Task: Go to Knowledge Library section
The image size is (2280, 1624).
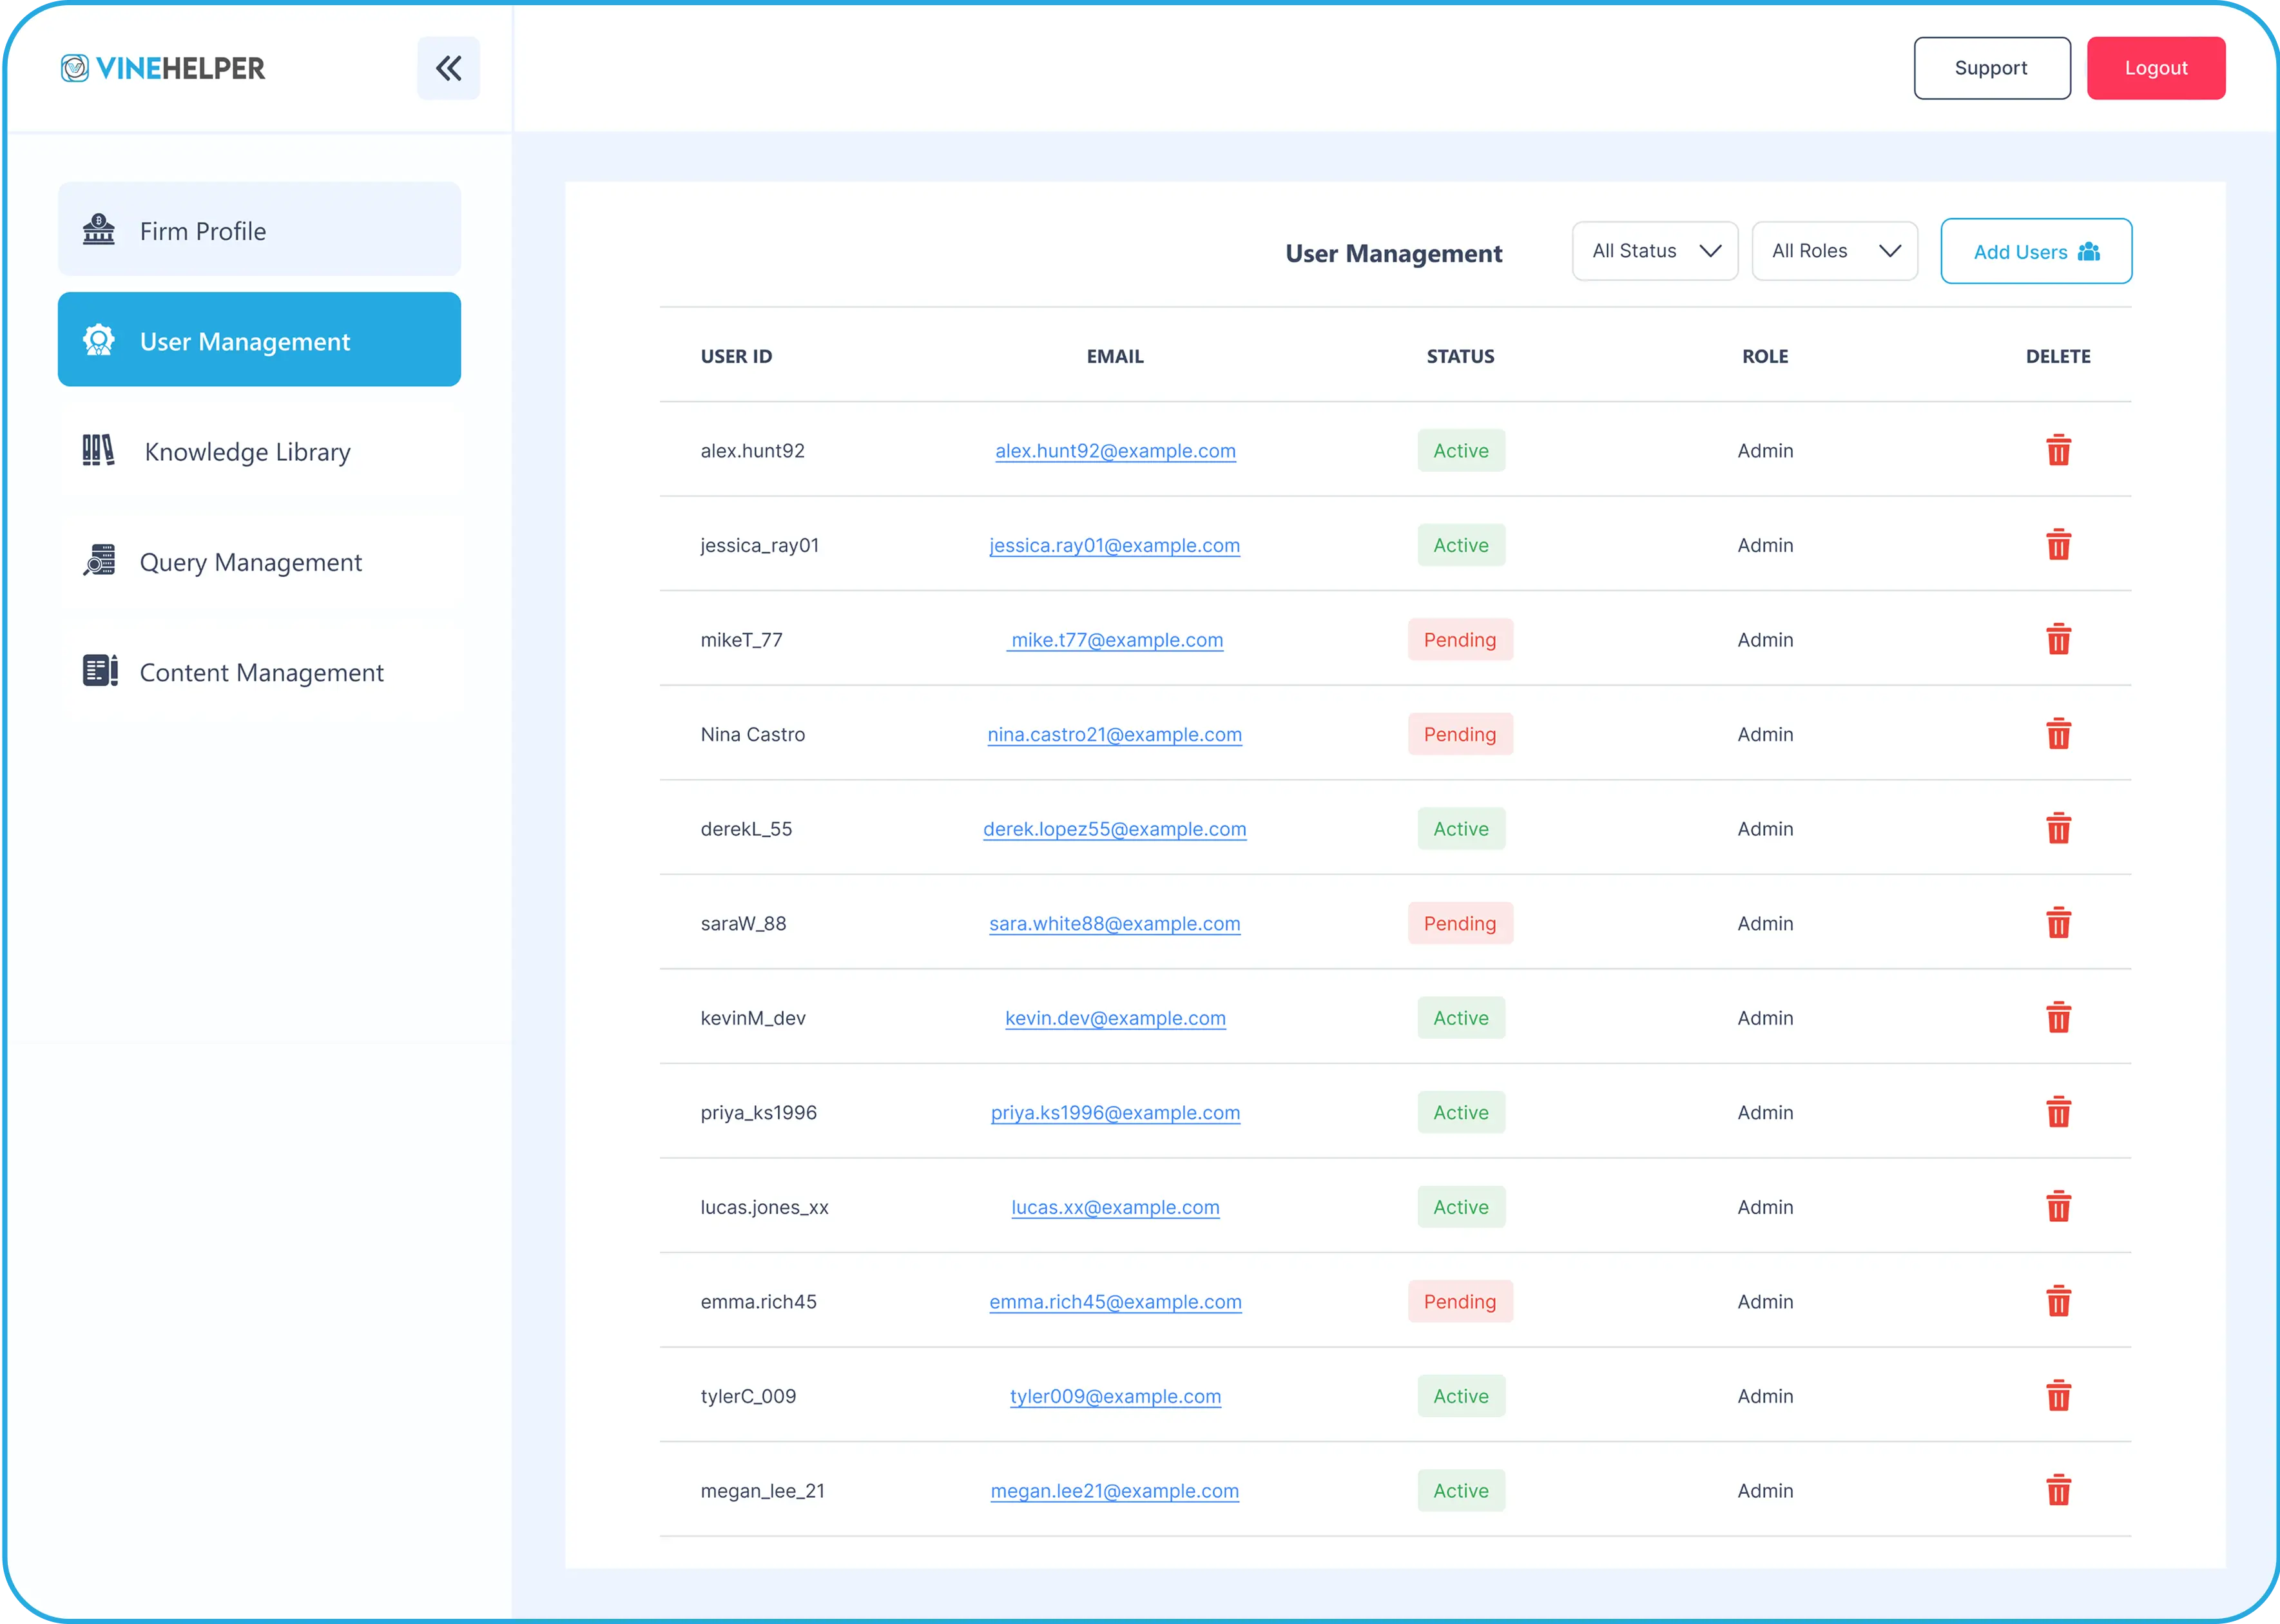Action: point(259,451)
